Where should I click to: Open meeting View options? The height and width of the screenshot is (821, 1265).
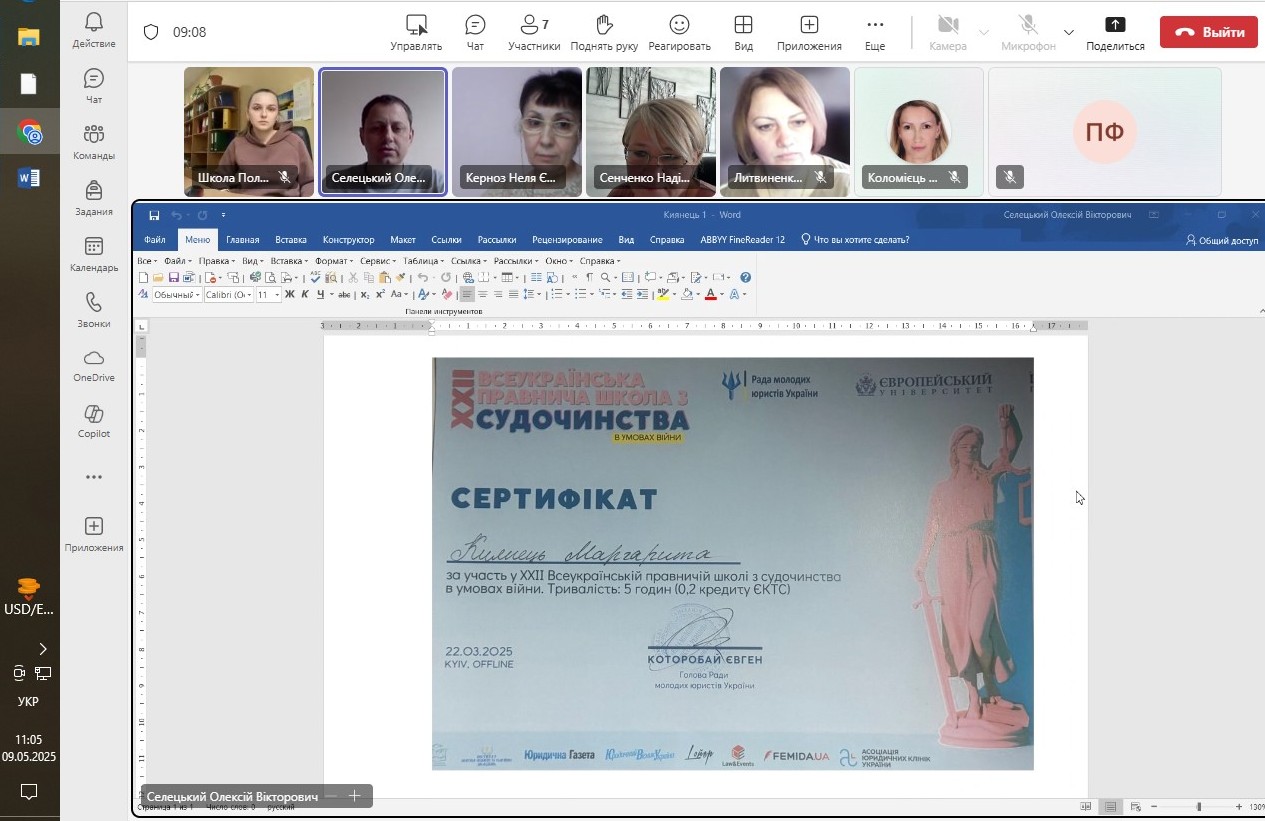point(743,32)
